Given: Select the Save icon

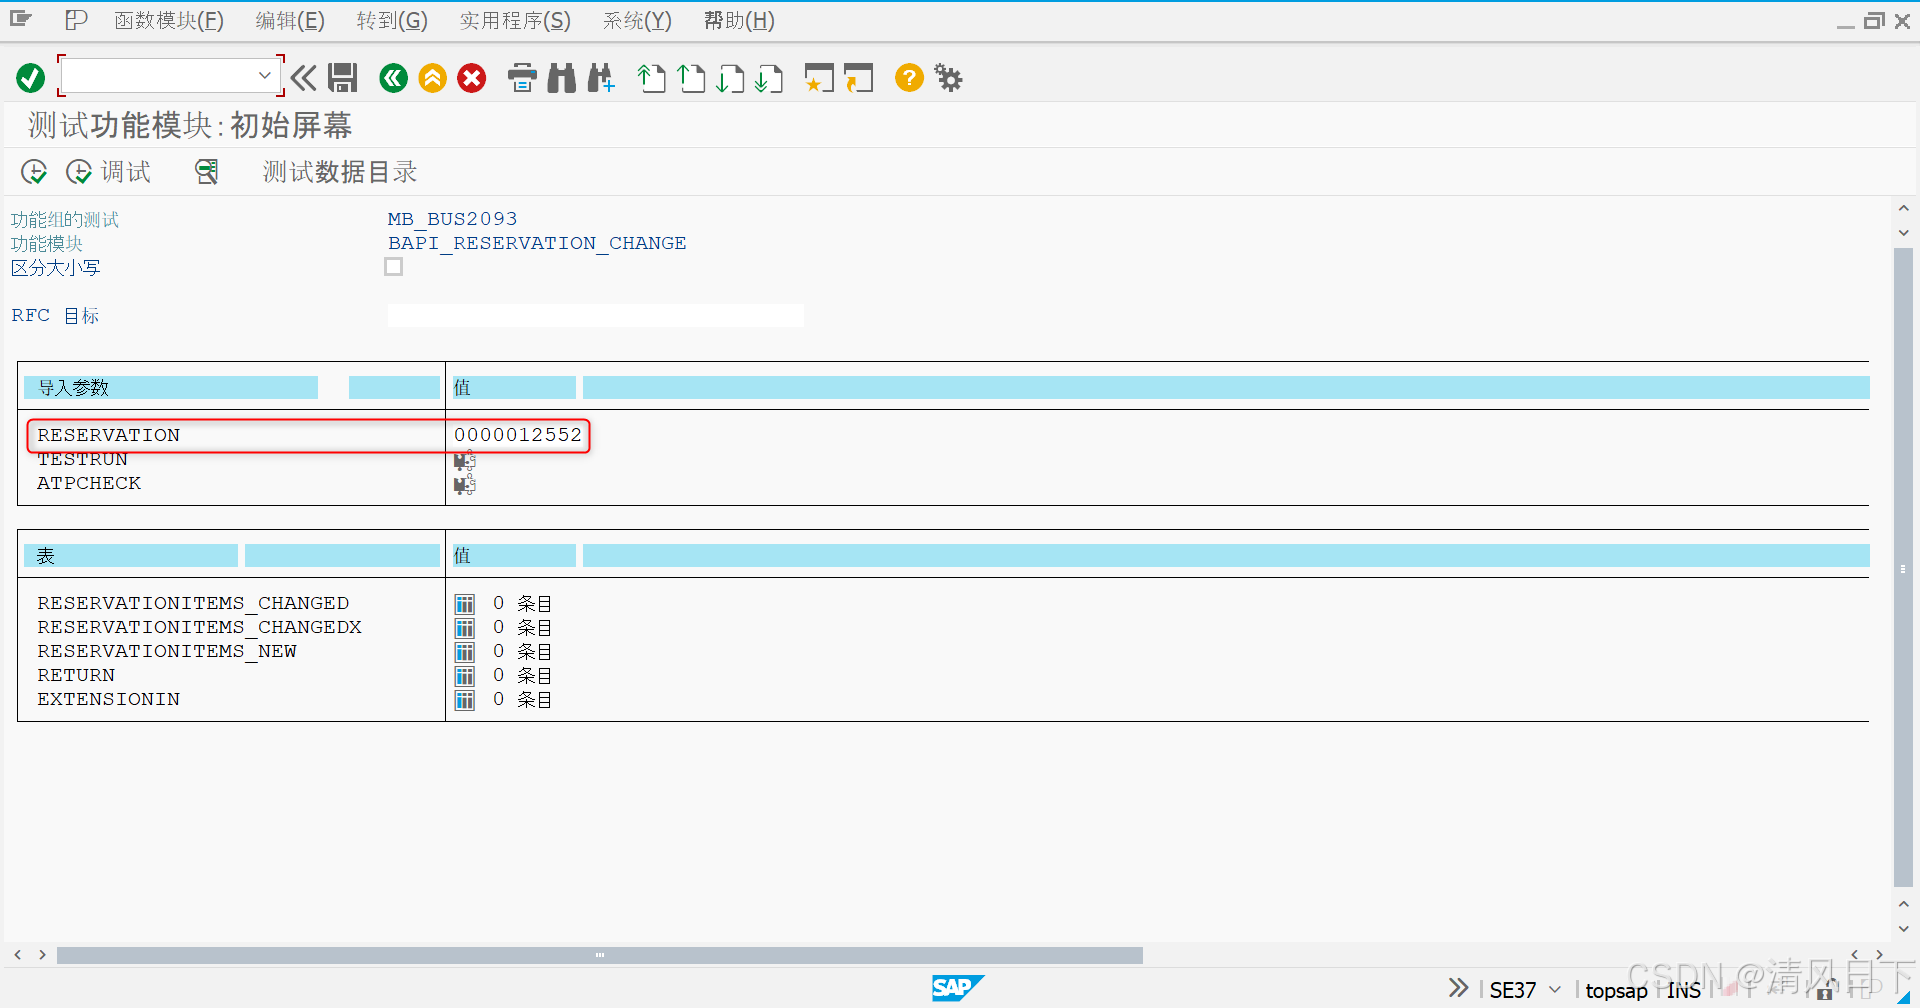Looking at the screenshot, I should tap(343, 78).
